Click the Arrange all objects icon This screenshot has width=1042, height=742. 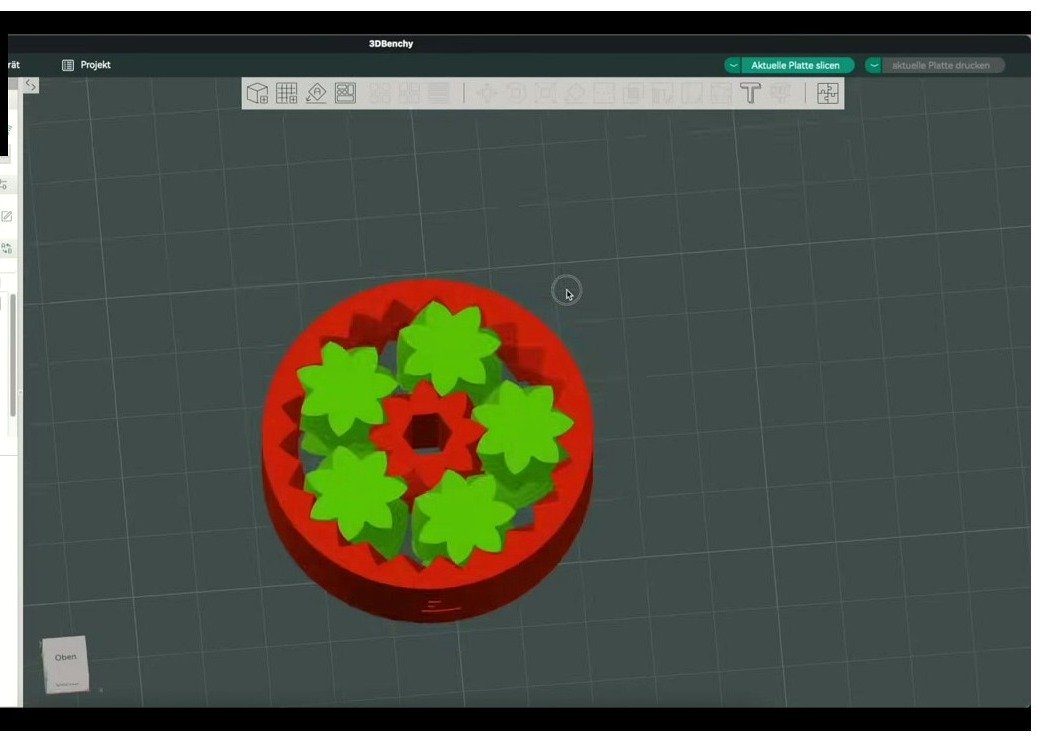pos(346,93)
